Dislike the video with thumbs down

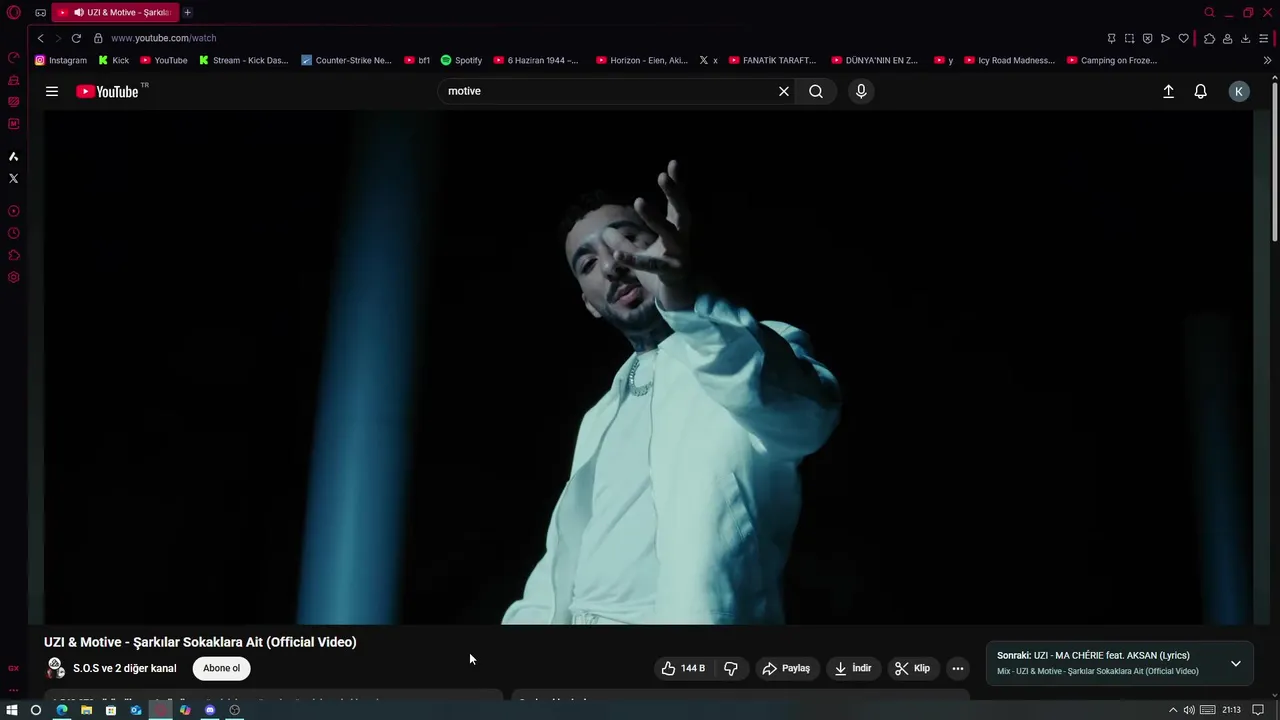click(731, 668)
